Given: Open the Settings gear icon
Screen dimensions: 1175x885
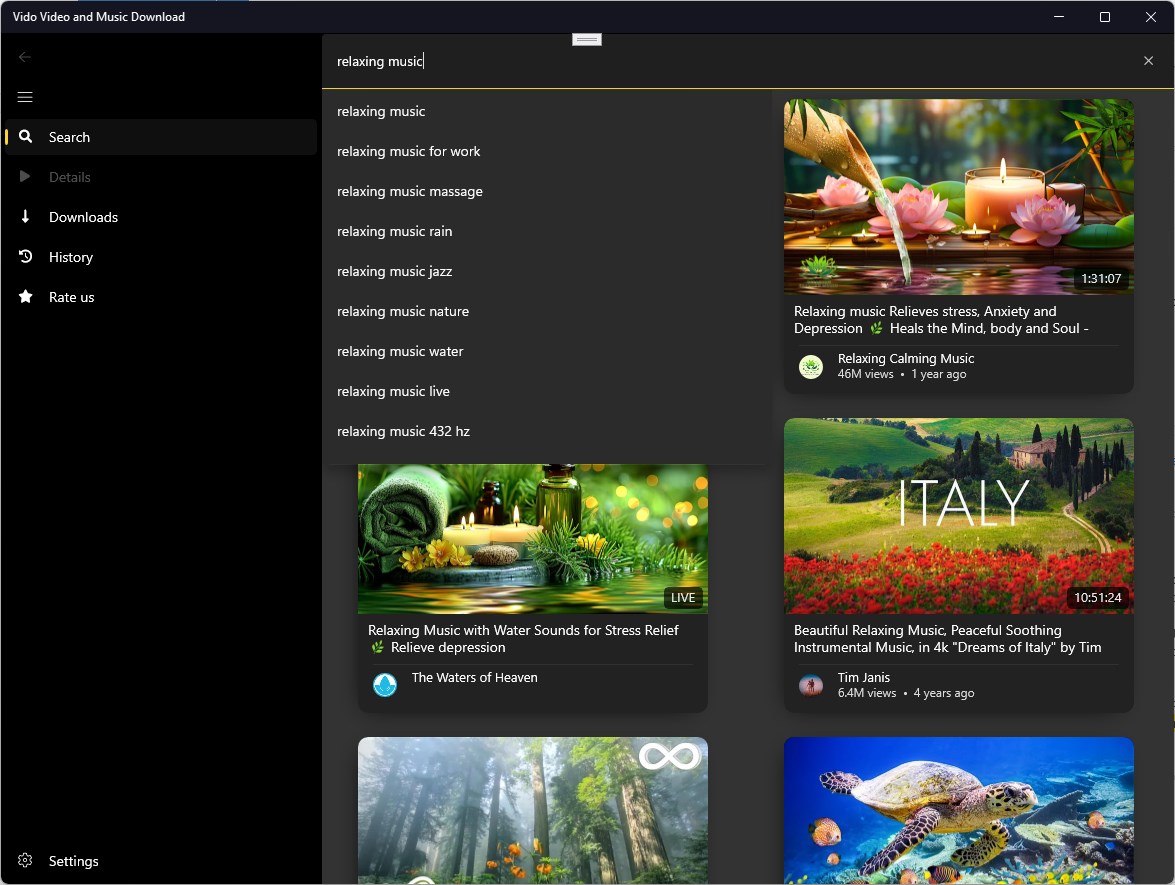Looking at the screenshot, I should pyautogui.click(x=25, y=861).
